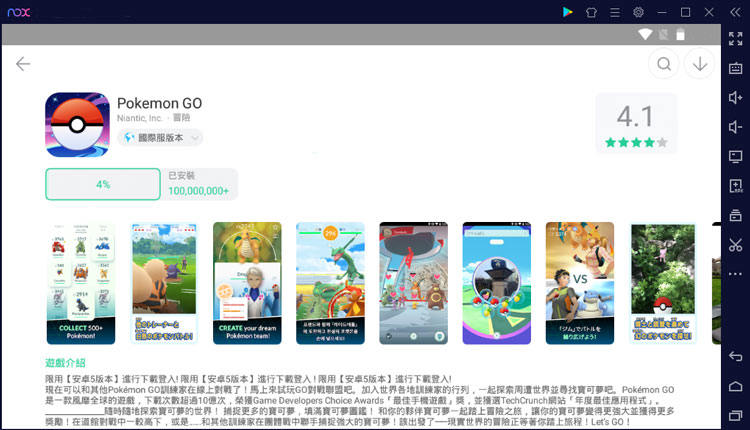
Task: Decrease volume using the sidebar speaker minus icon
Action: pyautogui.click(x=735, y=127)
